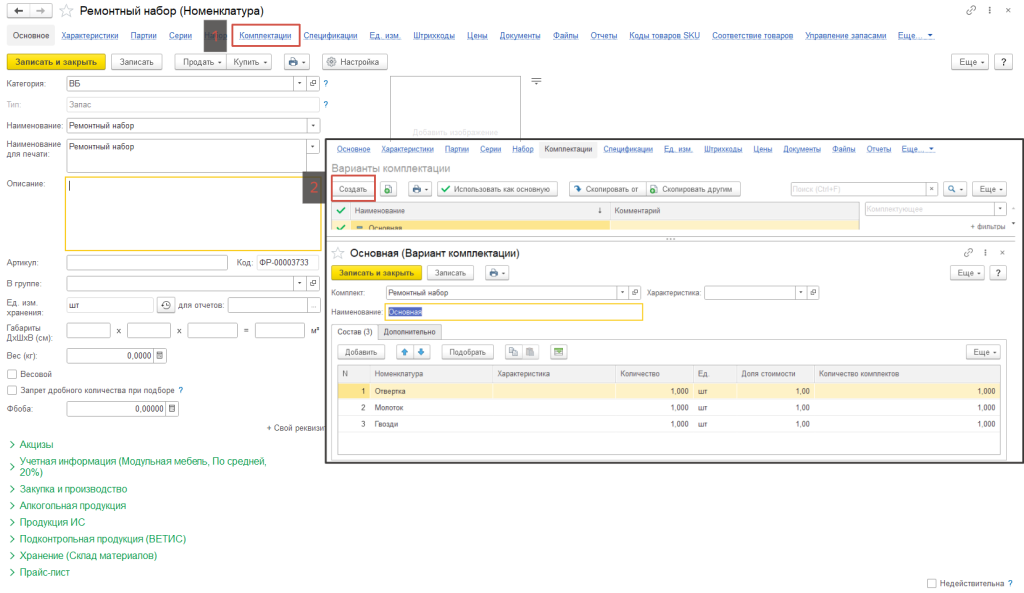Image resolution: width=1024 pixels, height=593 pixels.
Task: Open the Продать dropdown menu
Action: point(199,62)
